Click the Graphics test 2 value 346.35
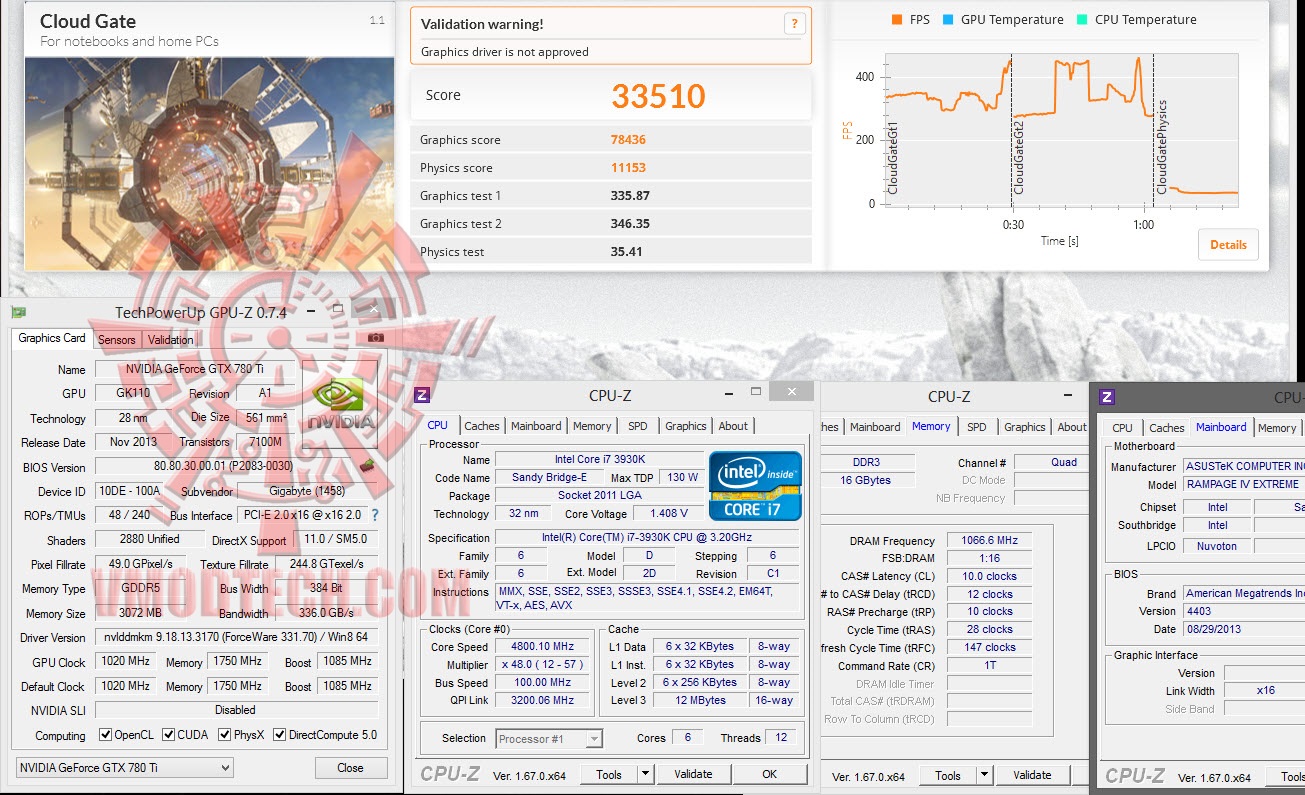 pos(631,224)
